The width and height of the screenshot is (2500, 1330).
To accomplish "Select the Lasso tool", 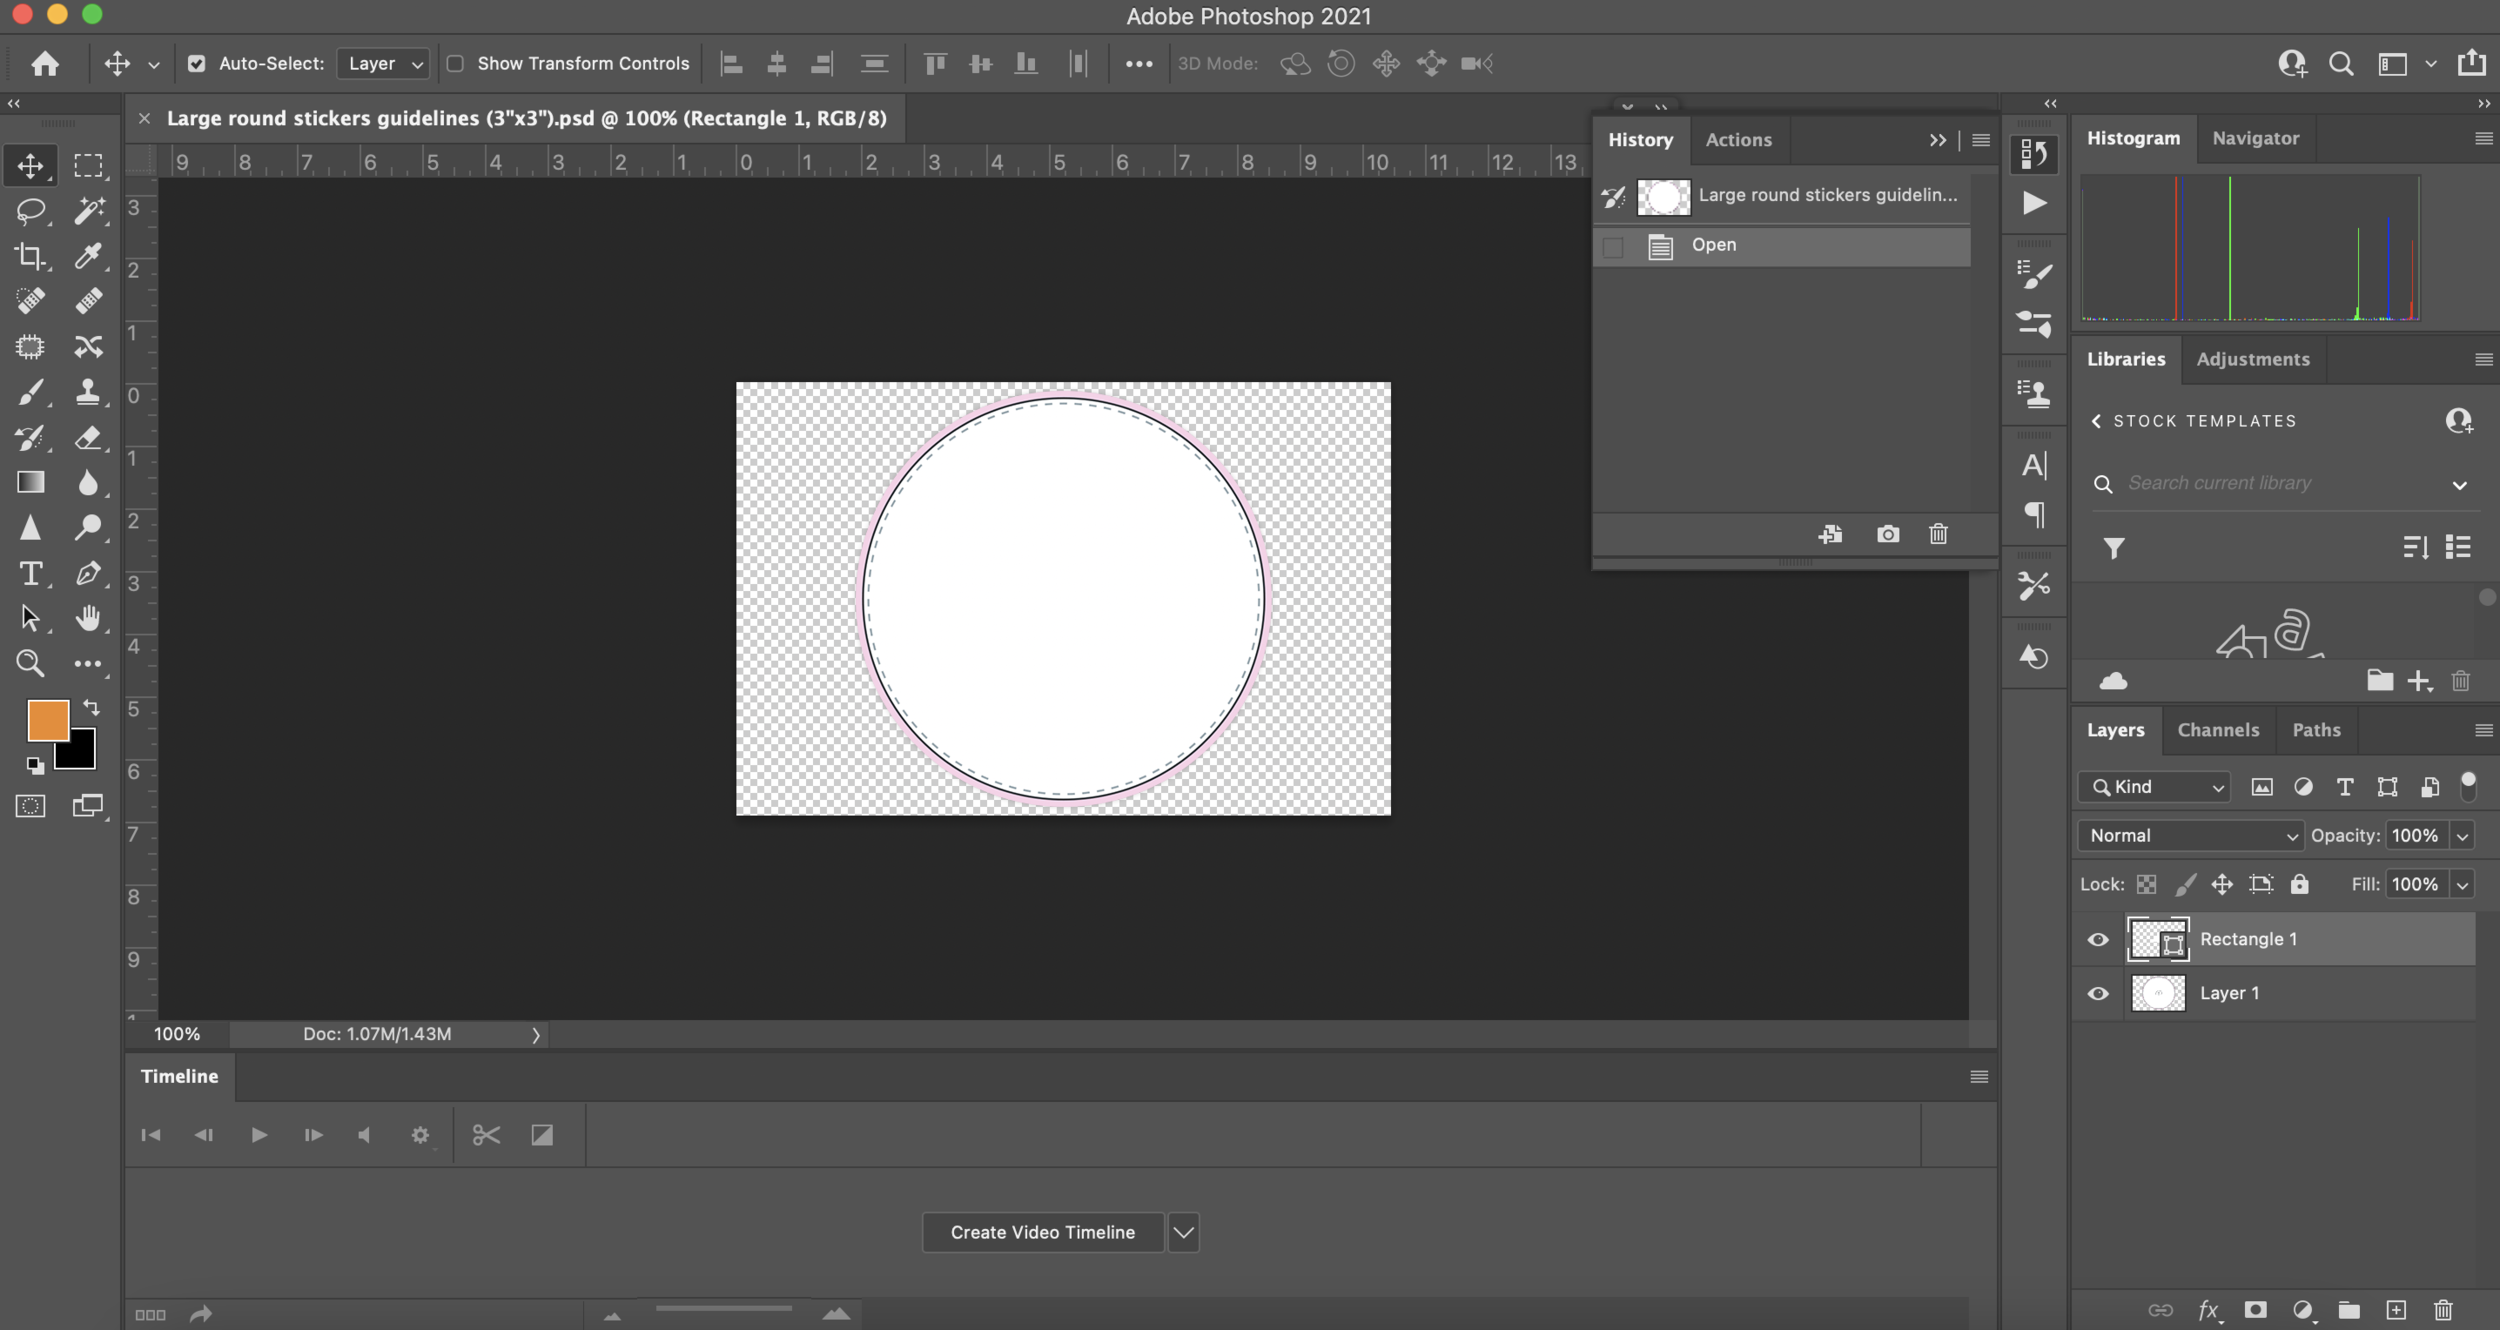I will [x=30, y=210].
